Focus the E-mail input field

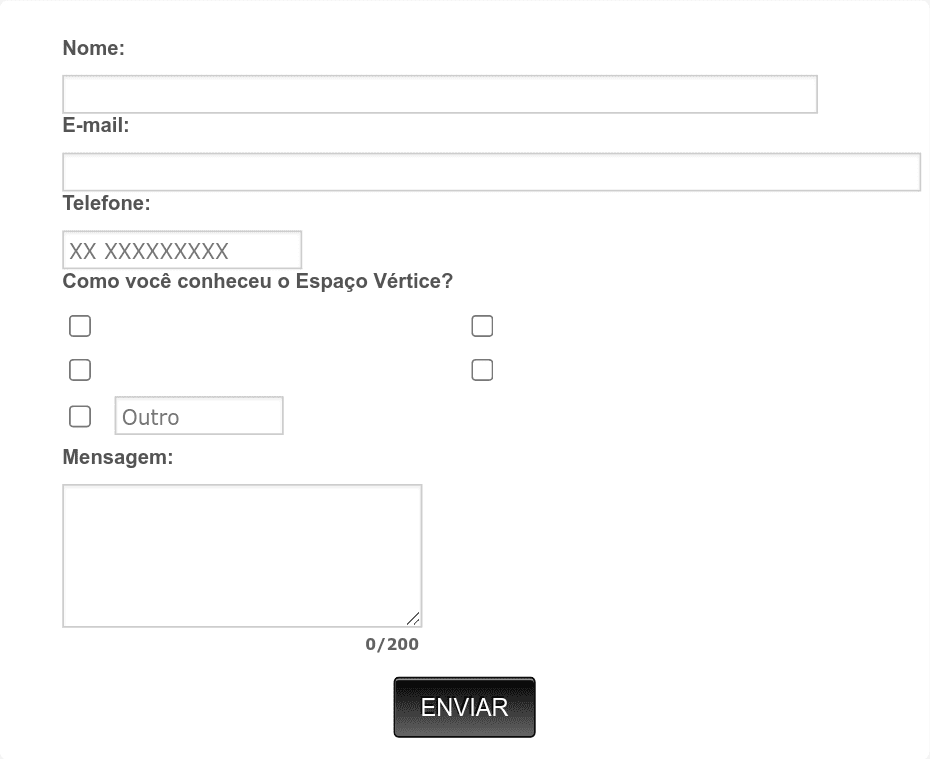point(491,172)
